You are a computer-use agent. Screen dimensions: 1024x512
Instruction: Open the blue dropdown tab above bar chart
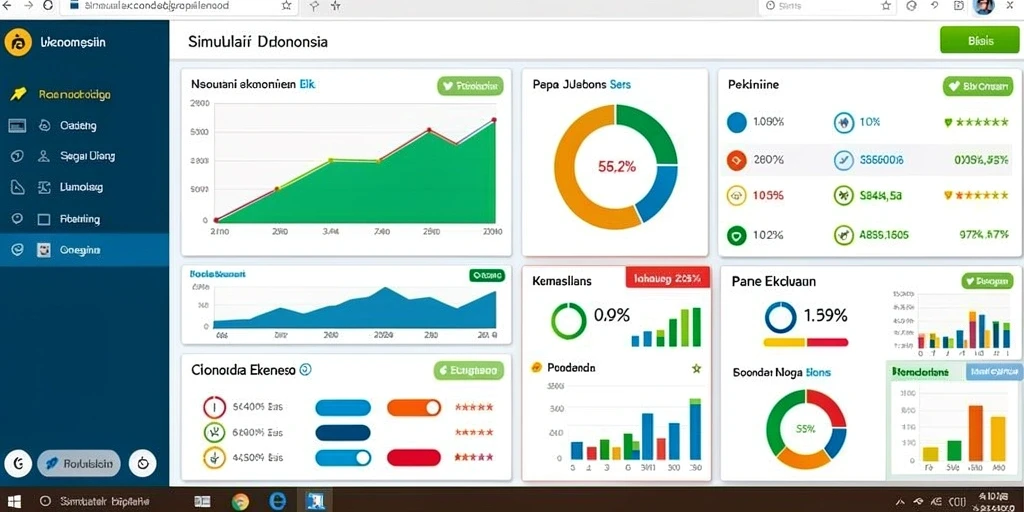[x=993, y=372]
